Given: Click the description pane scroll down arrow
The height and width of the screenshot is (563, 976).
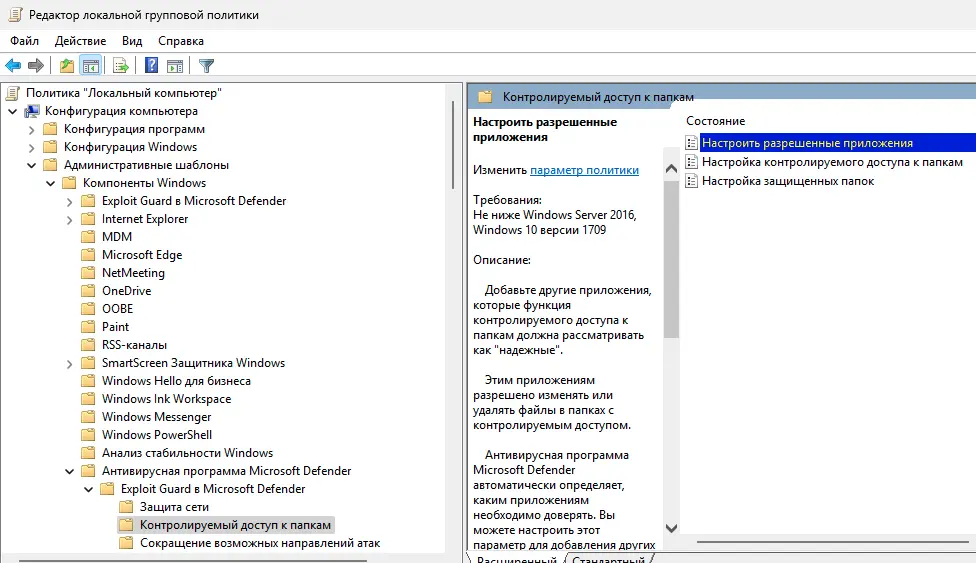Looking at the screenshot, I should tap(671, 527).
